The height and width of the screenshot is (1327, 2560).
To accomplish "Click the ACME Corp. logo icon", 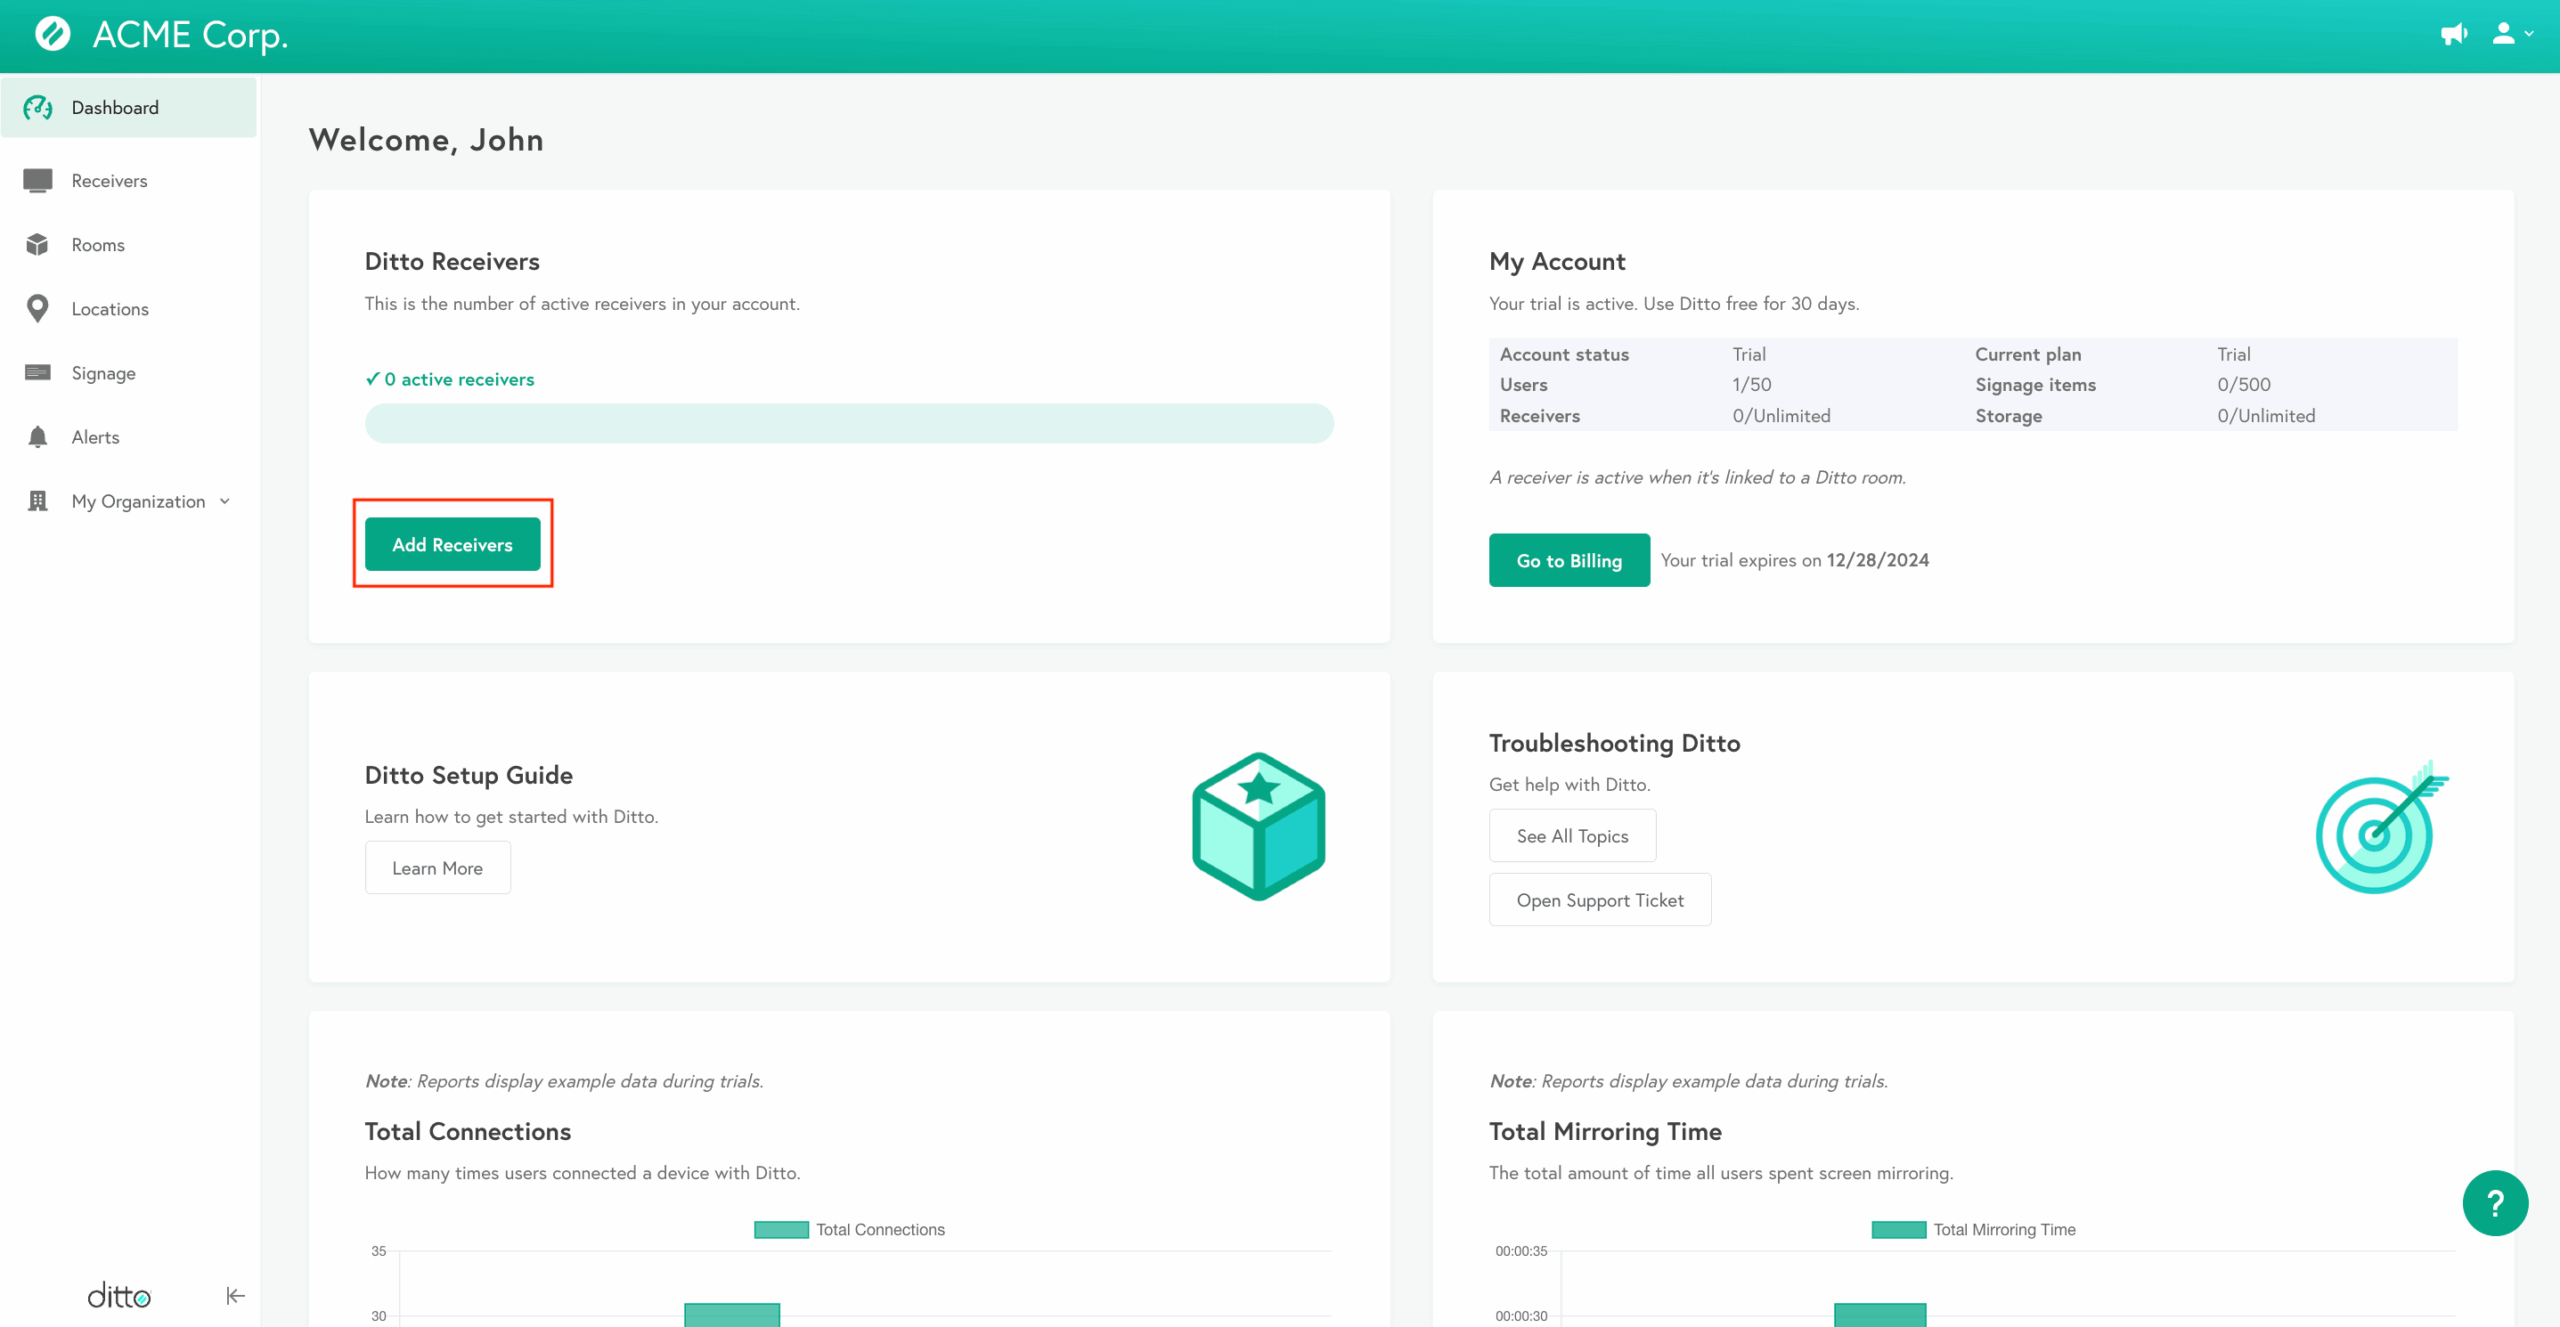I will [x=53, y=34].
